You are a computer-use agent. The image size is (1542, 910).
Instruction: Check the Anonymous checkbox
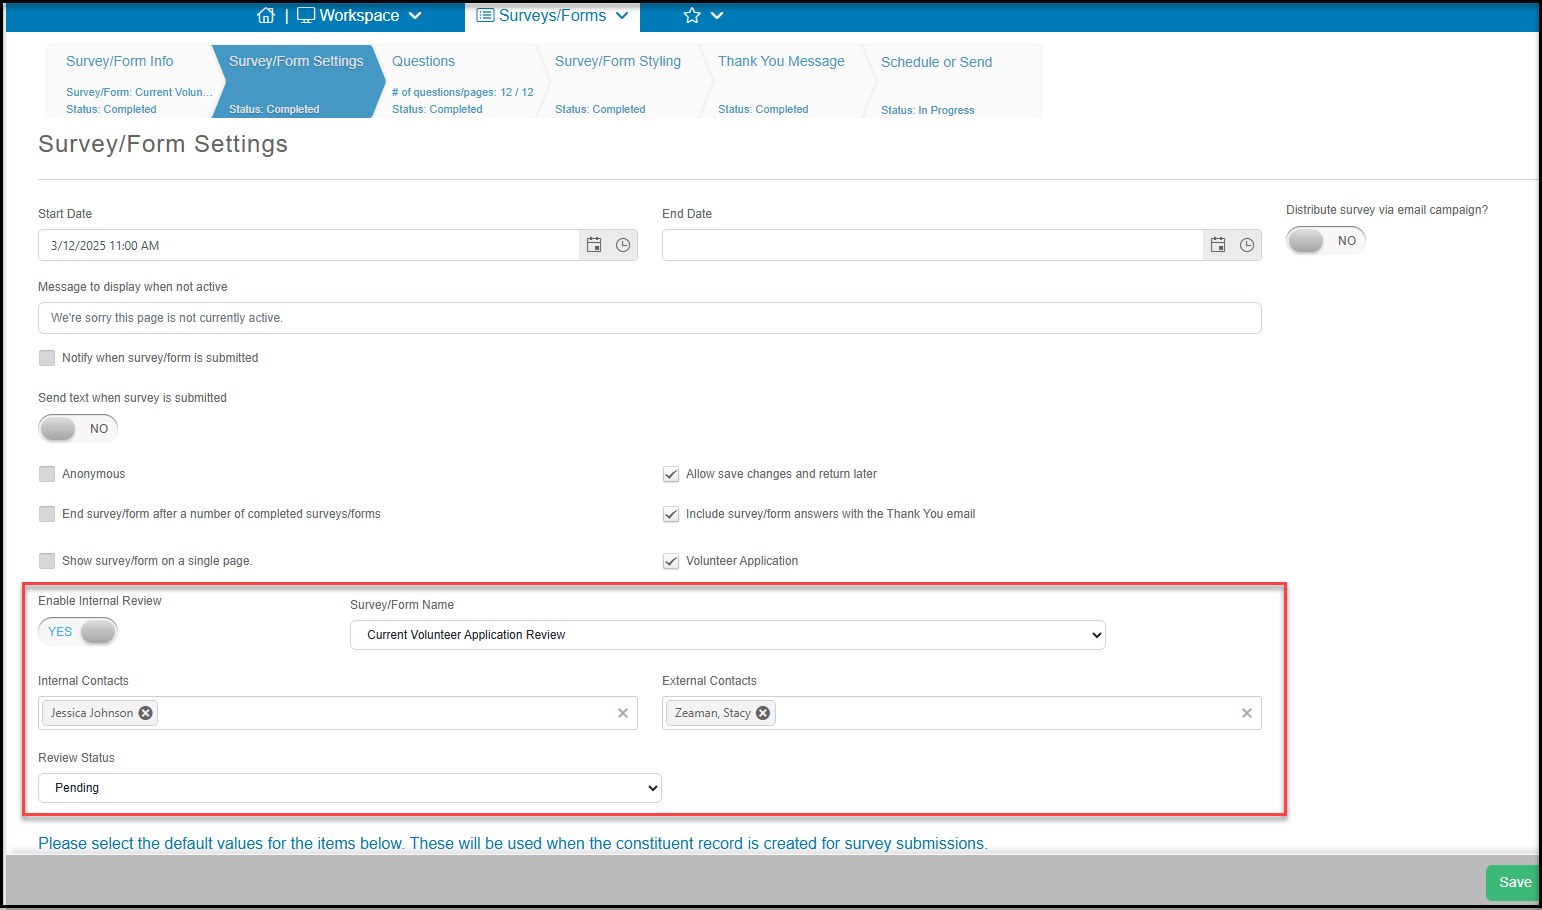click(x=47, y=474)
